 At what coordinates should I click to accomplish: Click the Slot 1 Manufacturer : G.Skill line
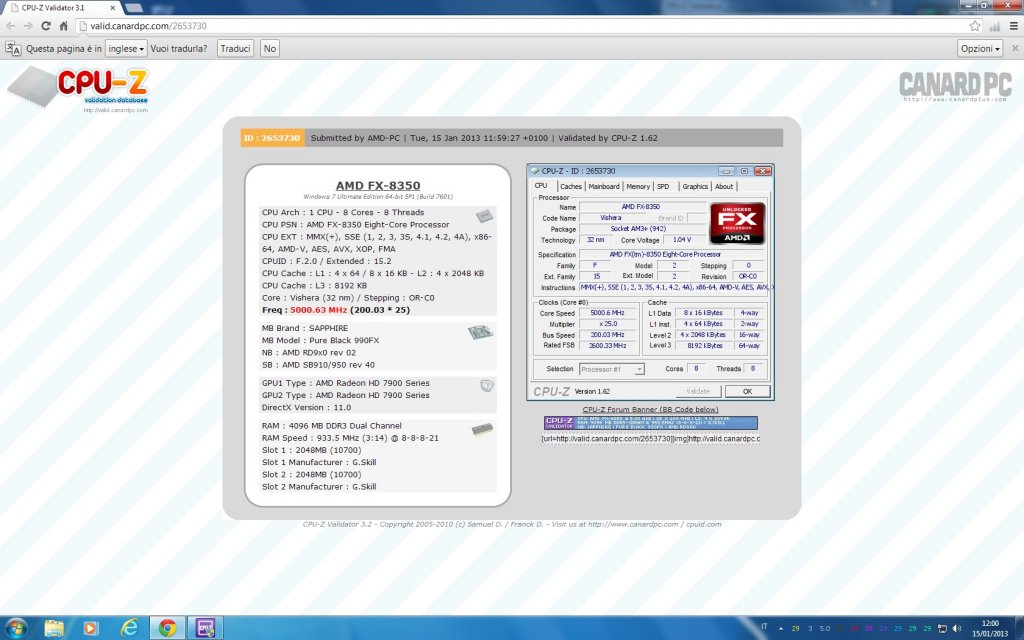pos(319,462)
